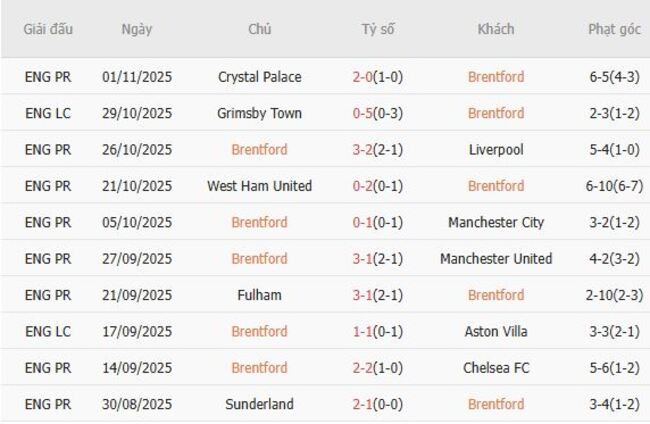Click the Phạt góc column header
The image size is (650, 424).
614,29
